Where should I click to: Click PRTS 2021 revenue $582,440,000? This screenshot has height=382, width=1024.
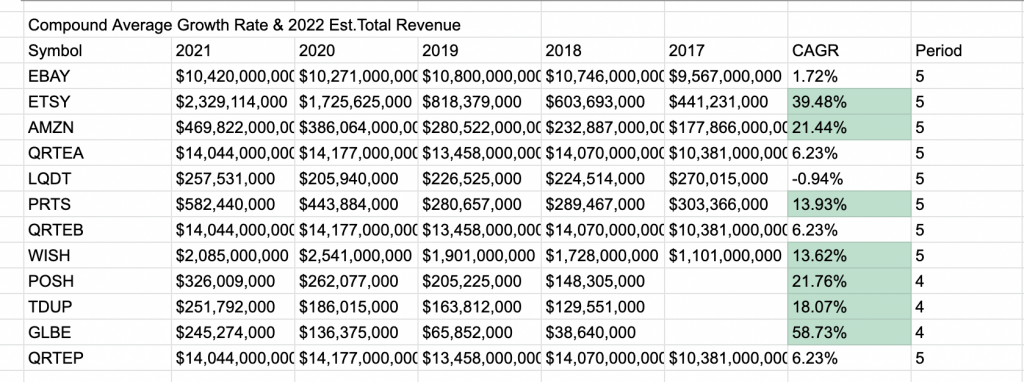click(x=233, y=204)
